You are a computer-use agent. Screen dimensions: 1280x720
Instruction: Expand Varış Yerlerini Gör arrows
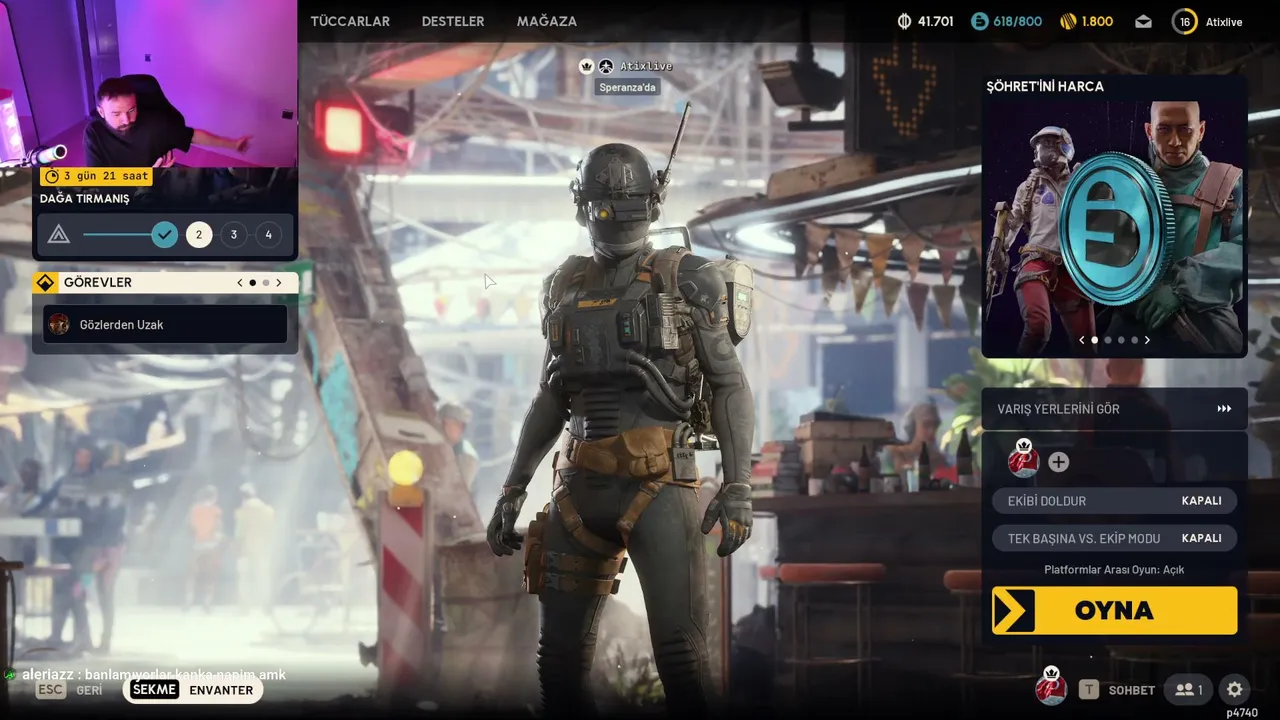1224,409
